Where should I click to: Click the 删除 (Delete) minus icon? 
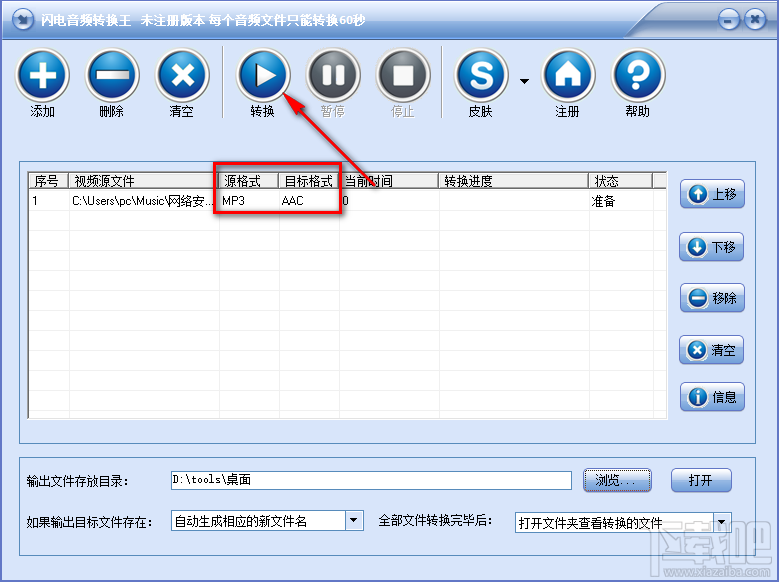(x=112, y=75)
